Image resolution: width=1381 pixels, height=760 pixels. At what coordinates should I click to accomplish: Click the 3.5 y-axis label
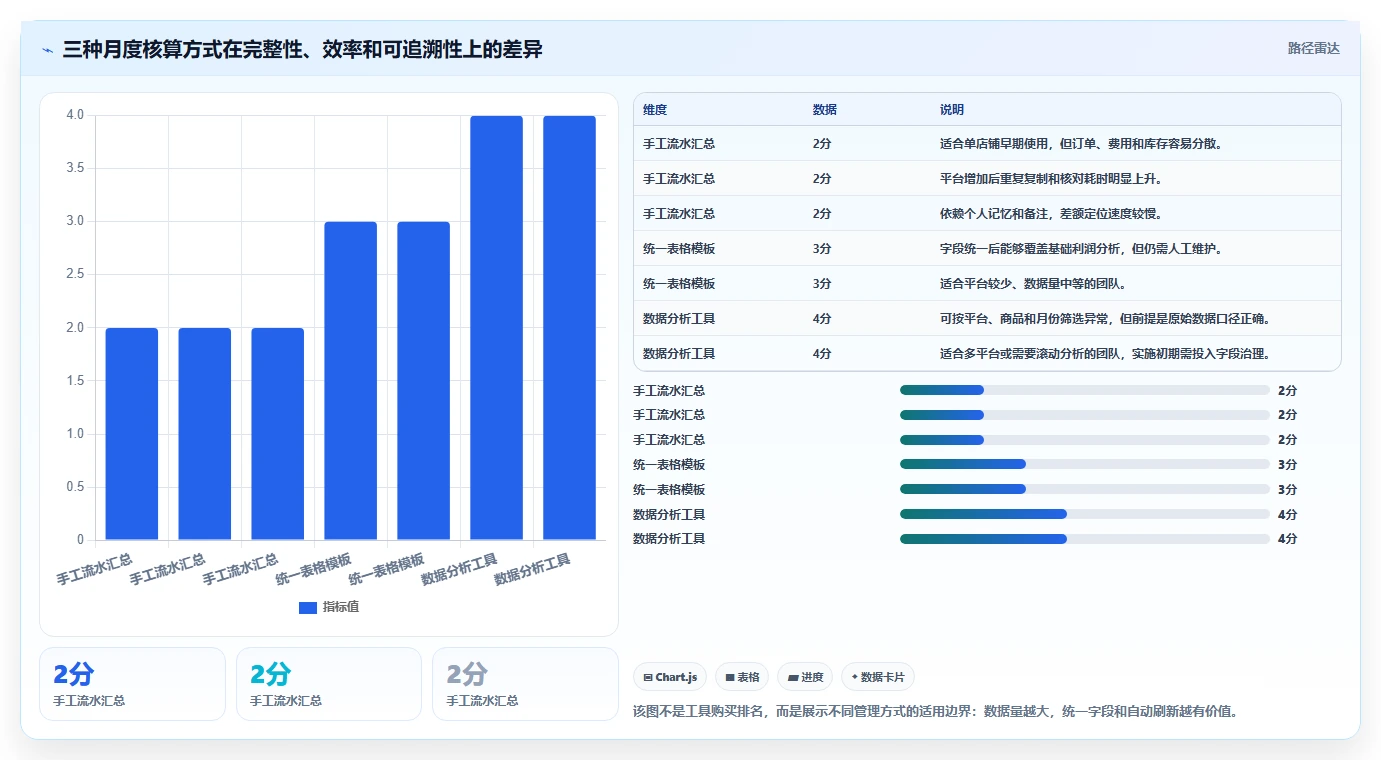[x=75, y=168]
